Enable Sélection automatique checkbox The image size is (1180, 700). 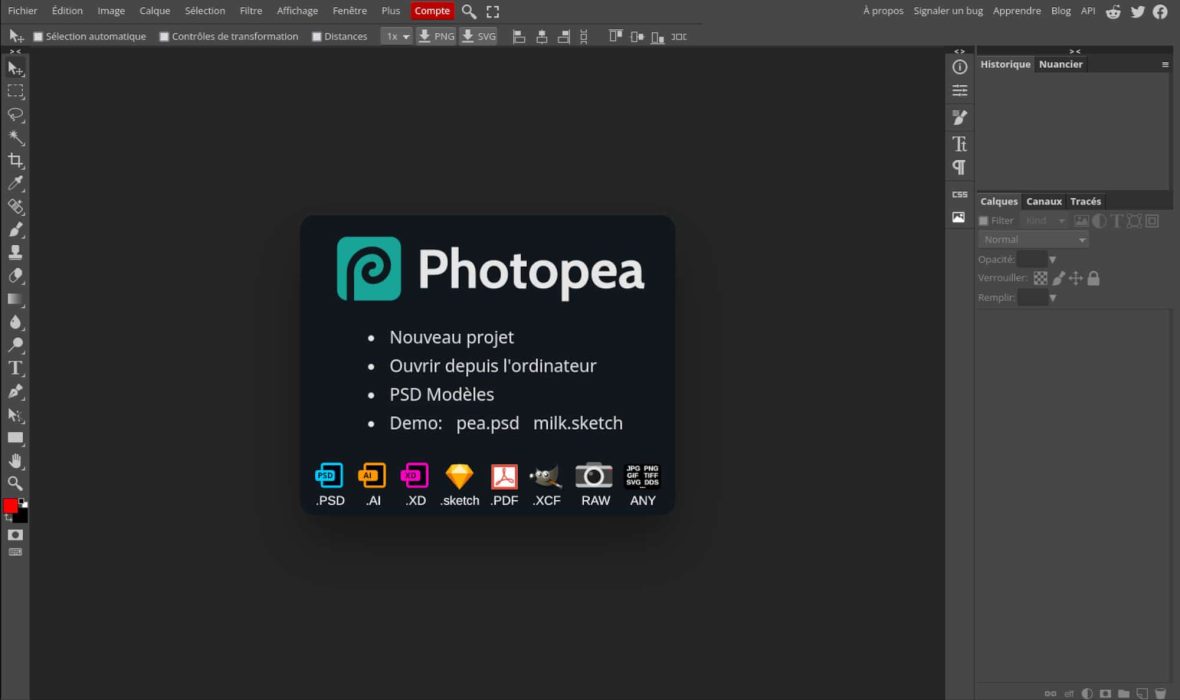pos(39,37)
